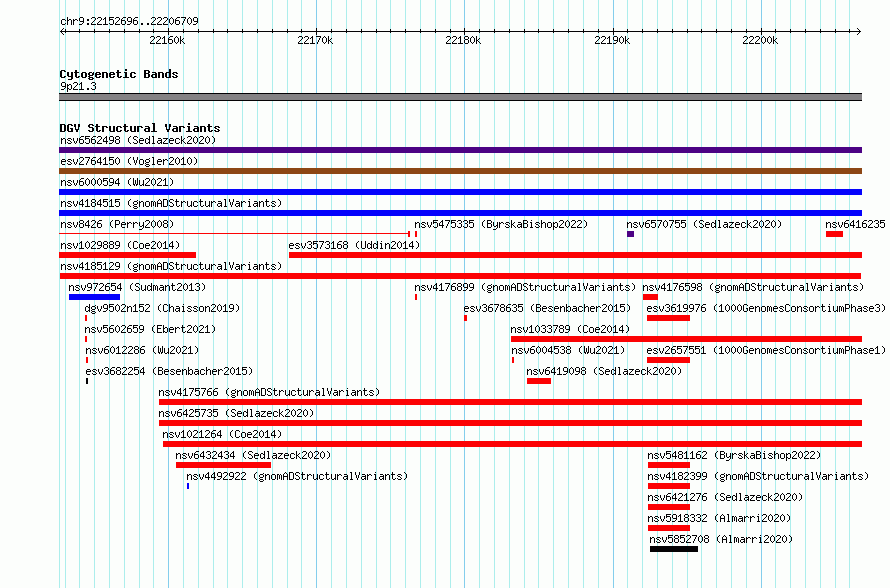Open variant esv2764150 (Vogler2010) label
Image resolution: width=890 pixels, height=588 pixels.
pos(129,161)
